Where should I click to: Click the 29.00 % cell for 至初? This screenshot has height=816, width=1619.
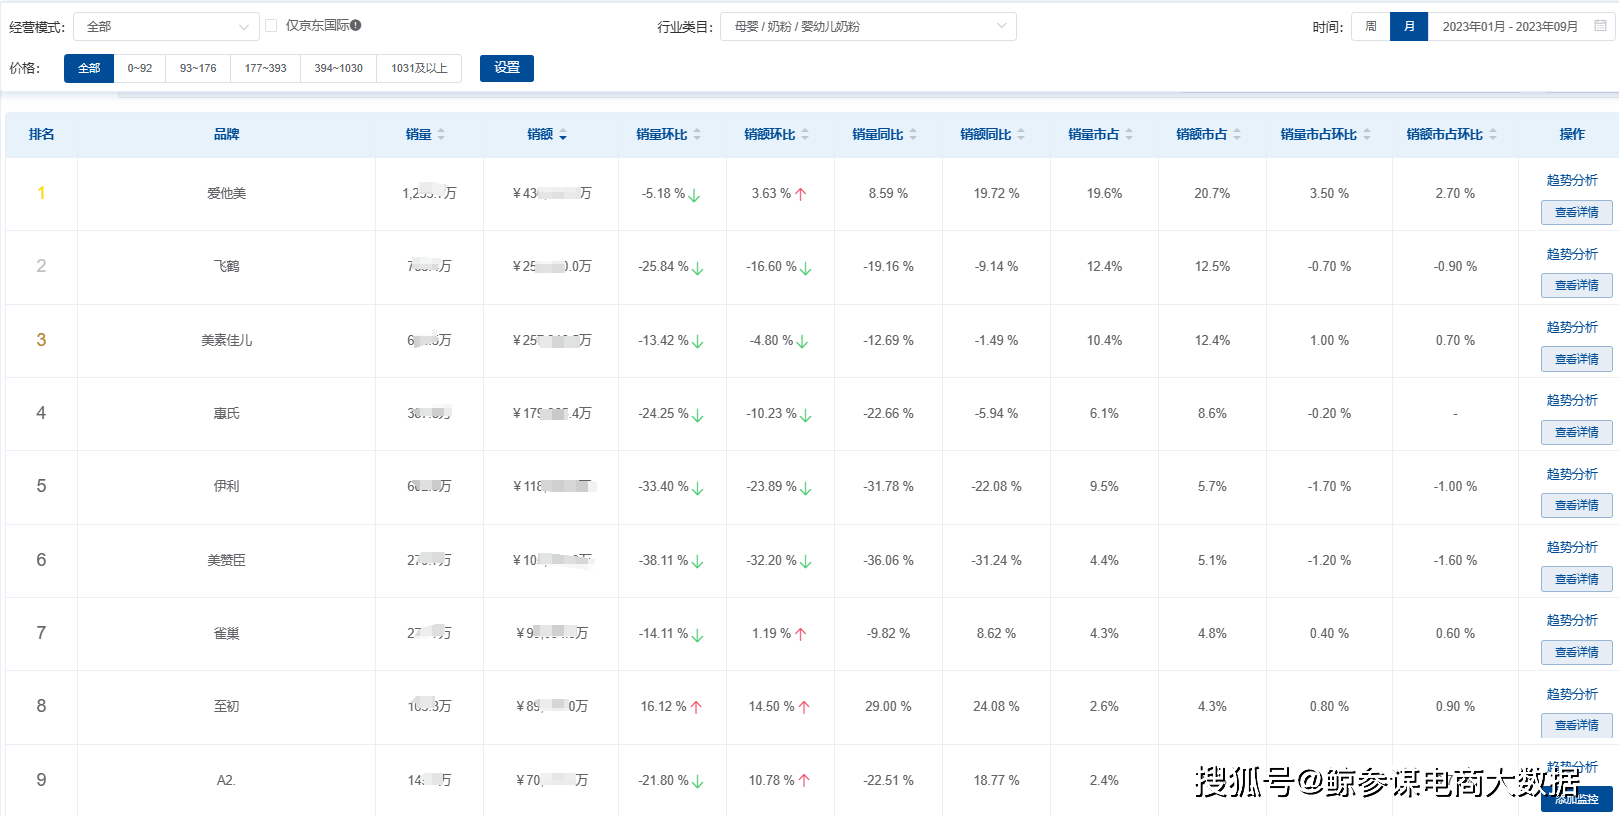888,707
